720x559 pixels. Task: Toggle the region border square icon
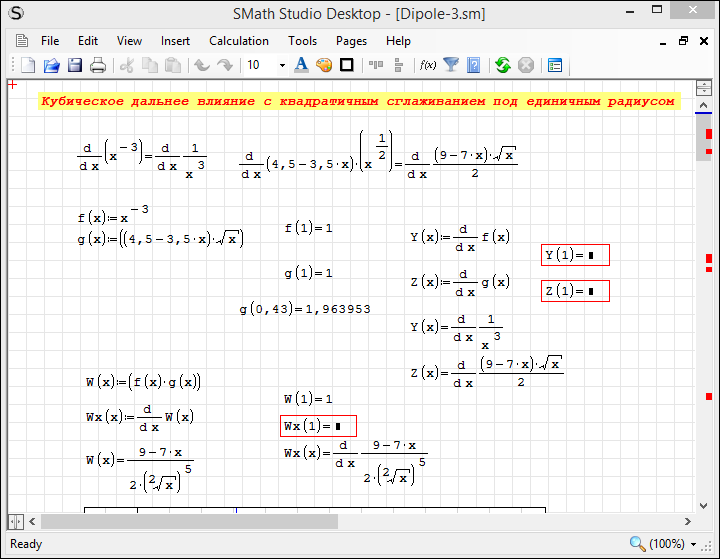(347, 66)
